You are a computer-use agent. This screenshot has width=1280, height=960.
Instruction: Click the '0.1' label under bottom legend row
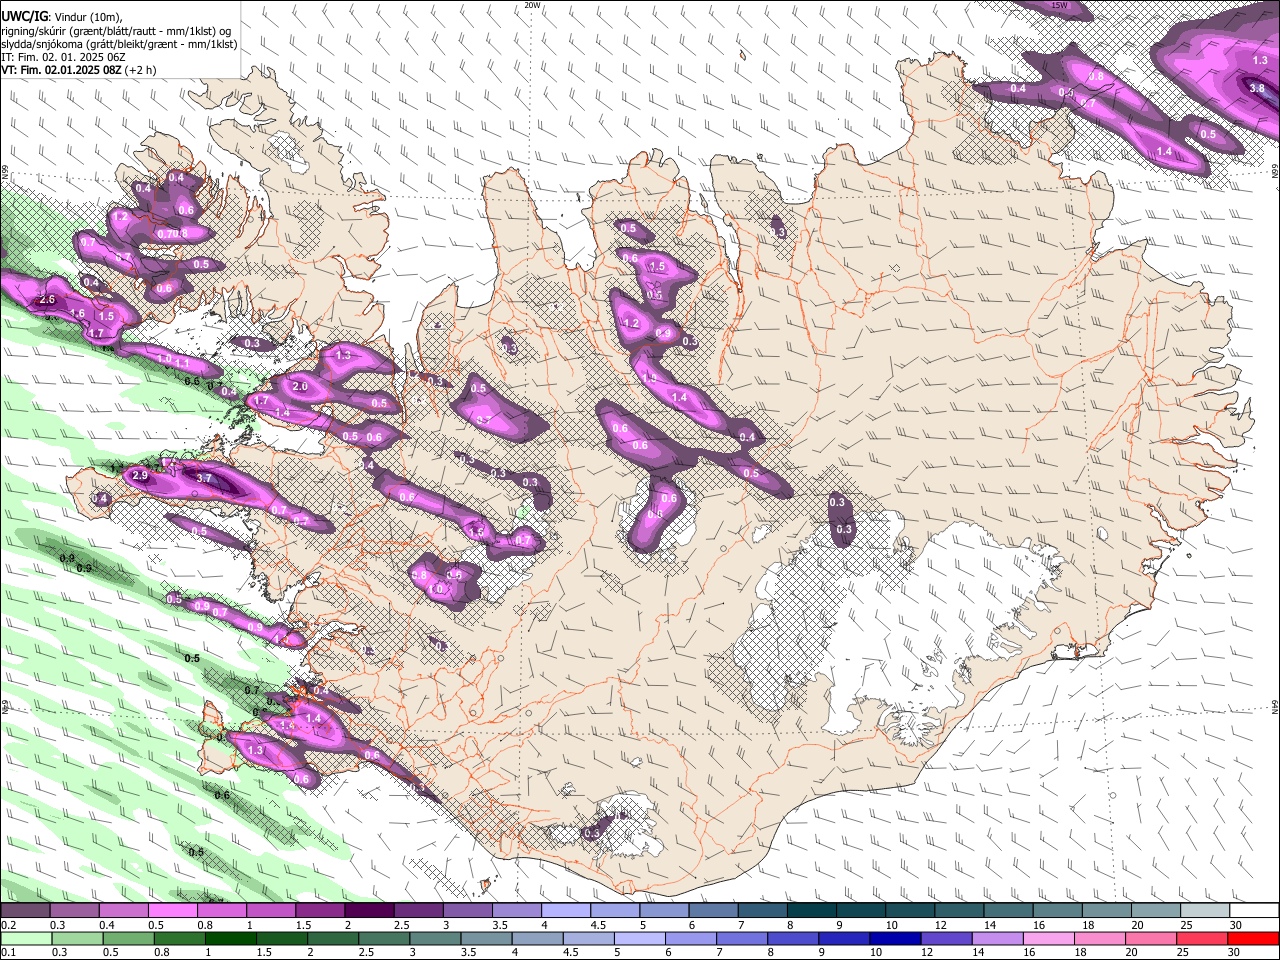pos(7,953)
